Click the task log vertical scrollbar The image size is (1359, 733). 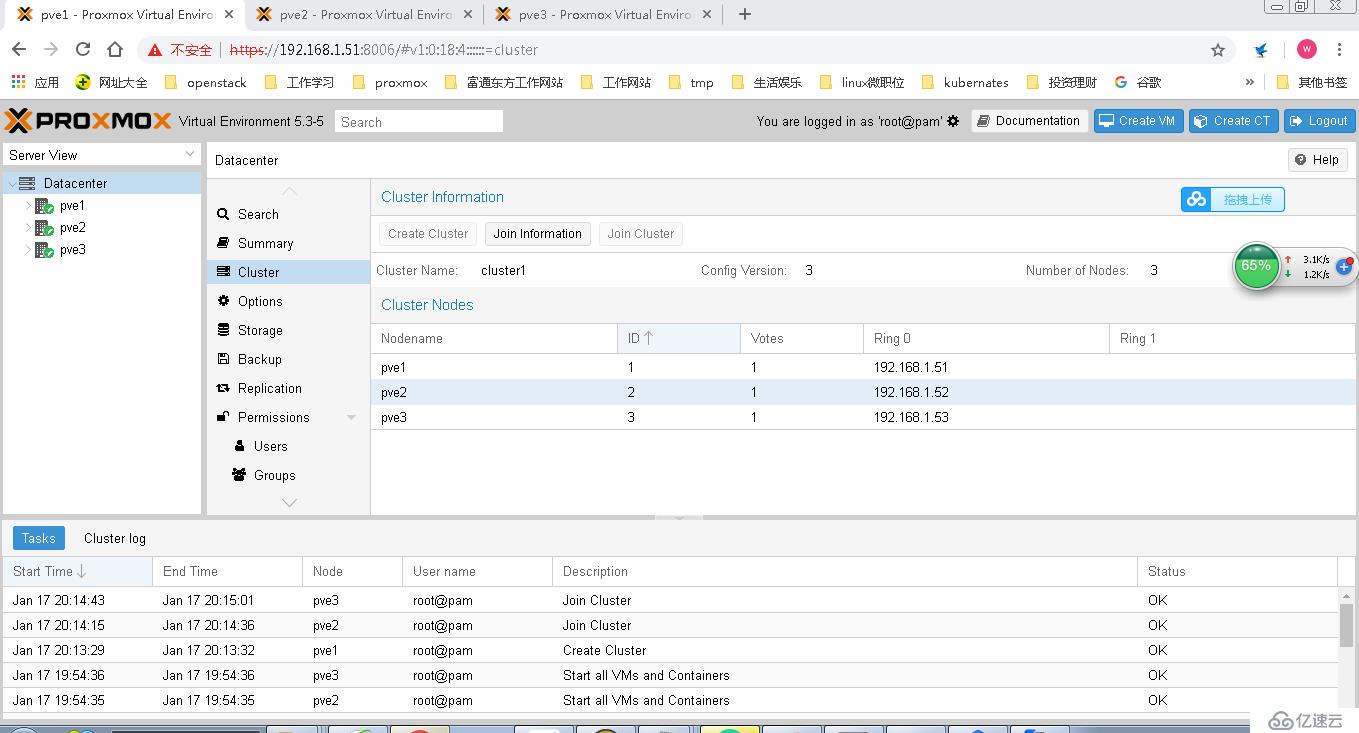(1346, 625)
